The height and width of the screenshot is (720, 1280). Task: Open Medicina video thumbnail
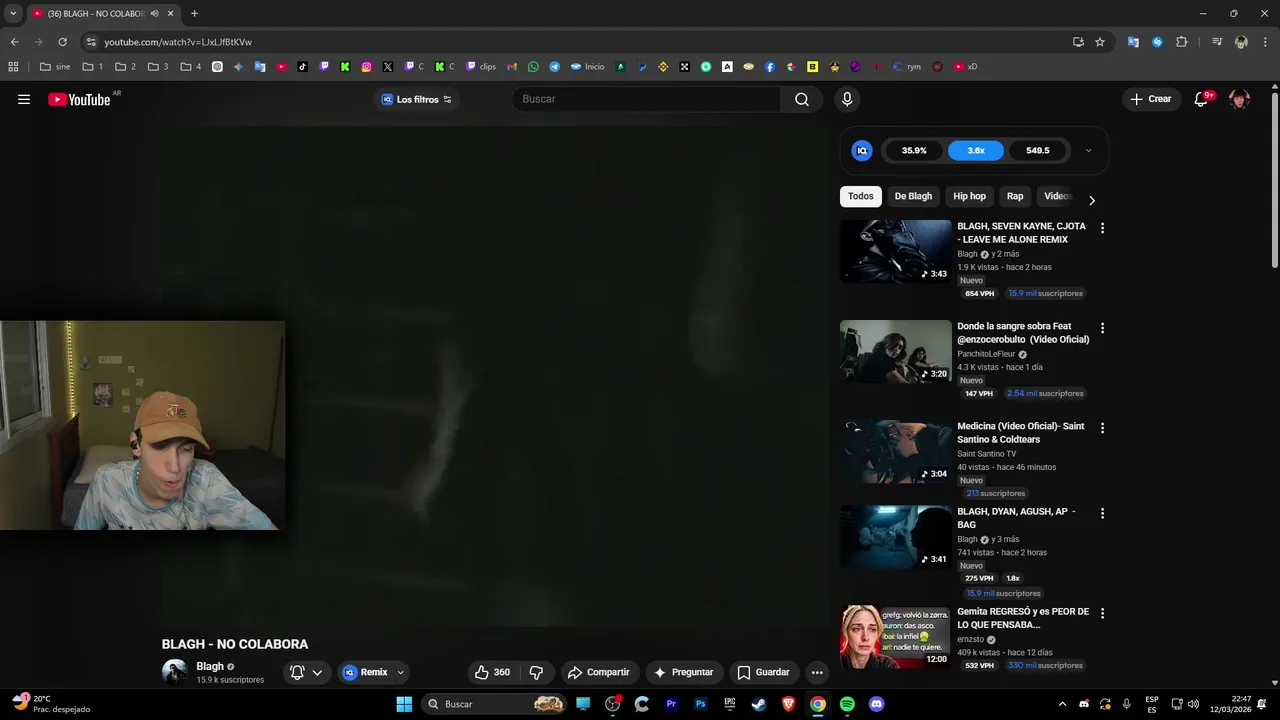point(895,451)
